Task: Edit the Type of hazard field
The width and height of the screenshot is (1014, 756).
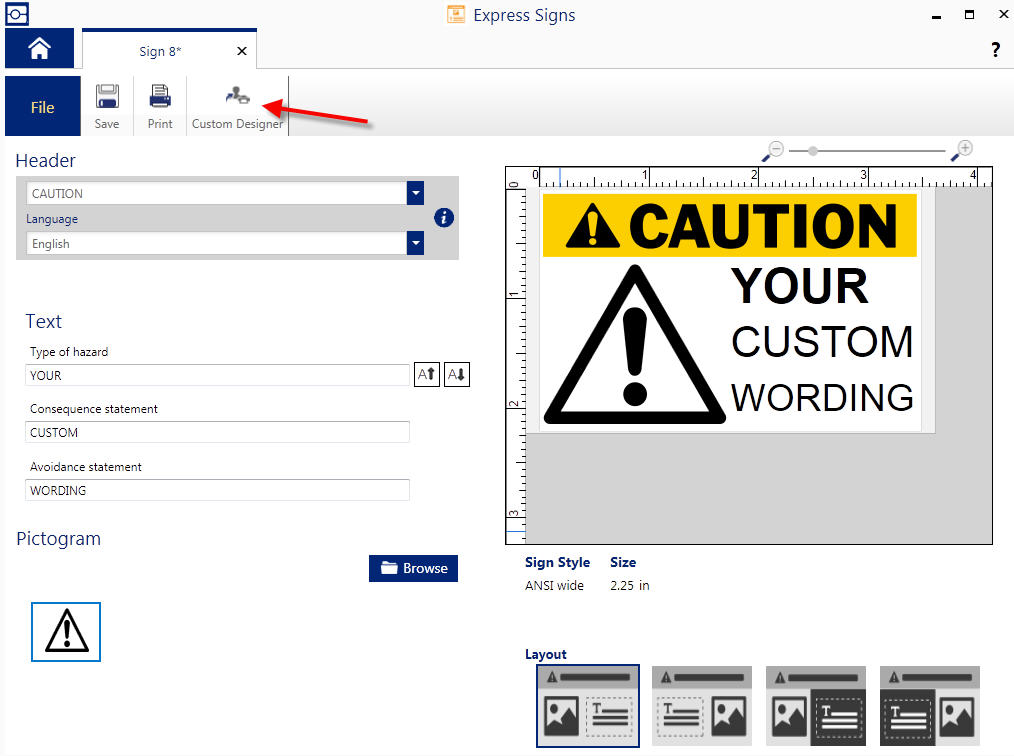Action: (x=217, y=375)
